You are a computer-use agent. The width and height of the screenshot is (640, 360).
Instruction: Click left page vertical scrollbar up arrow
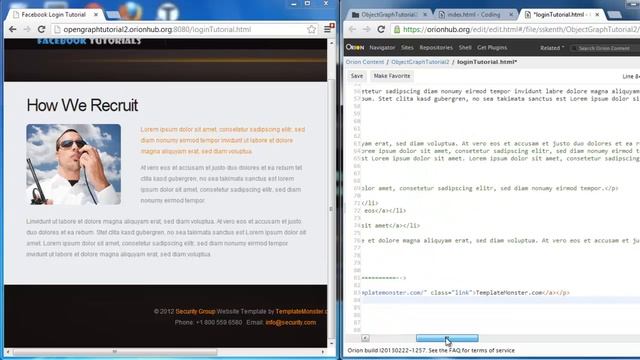(331, 42)
